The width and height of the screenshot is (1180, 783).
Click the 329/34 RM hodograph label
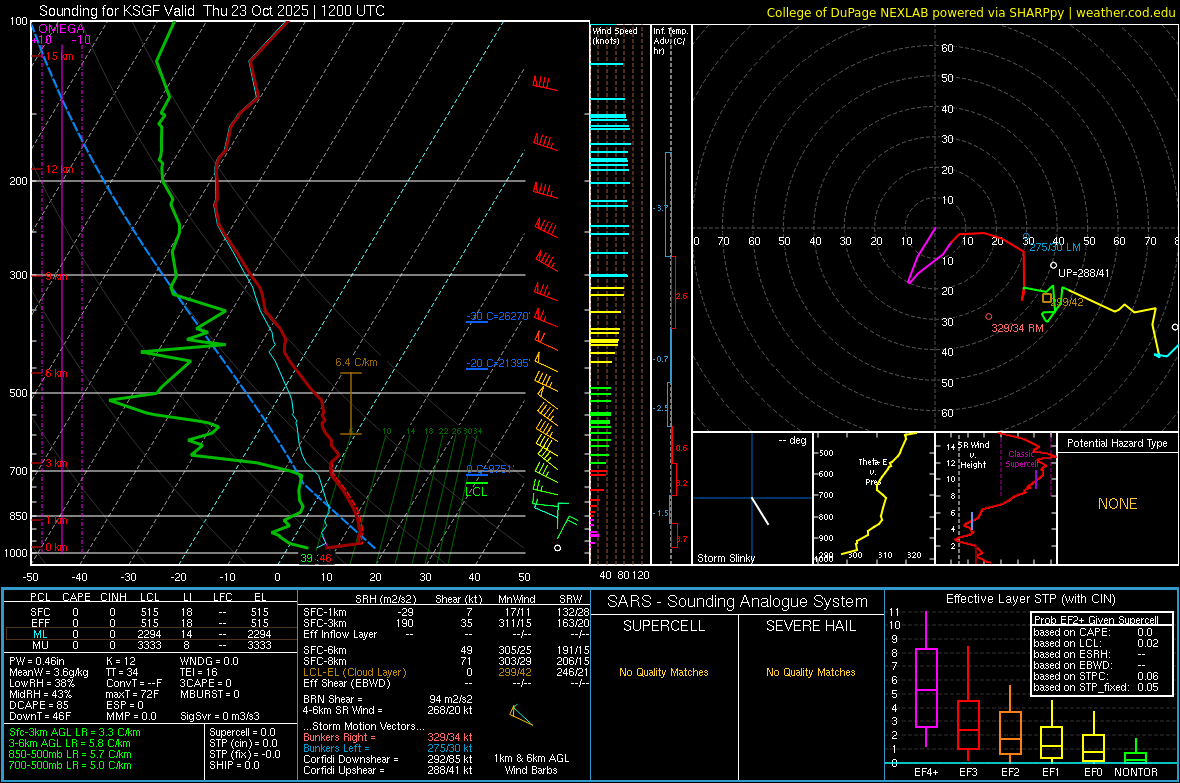tap(1017, 328)
